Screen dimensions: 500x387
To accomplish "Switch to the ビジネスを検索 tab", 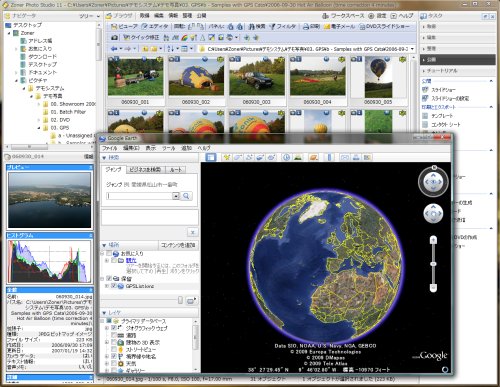I will coord(145,170).
